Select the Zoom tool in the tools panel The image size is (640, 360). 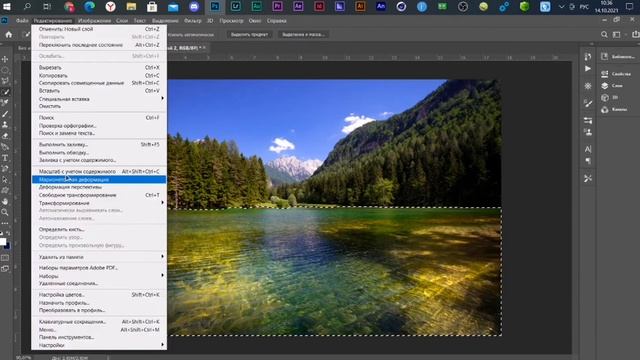[5, 212]
